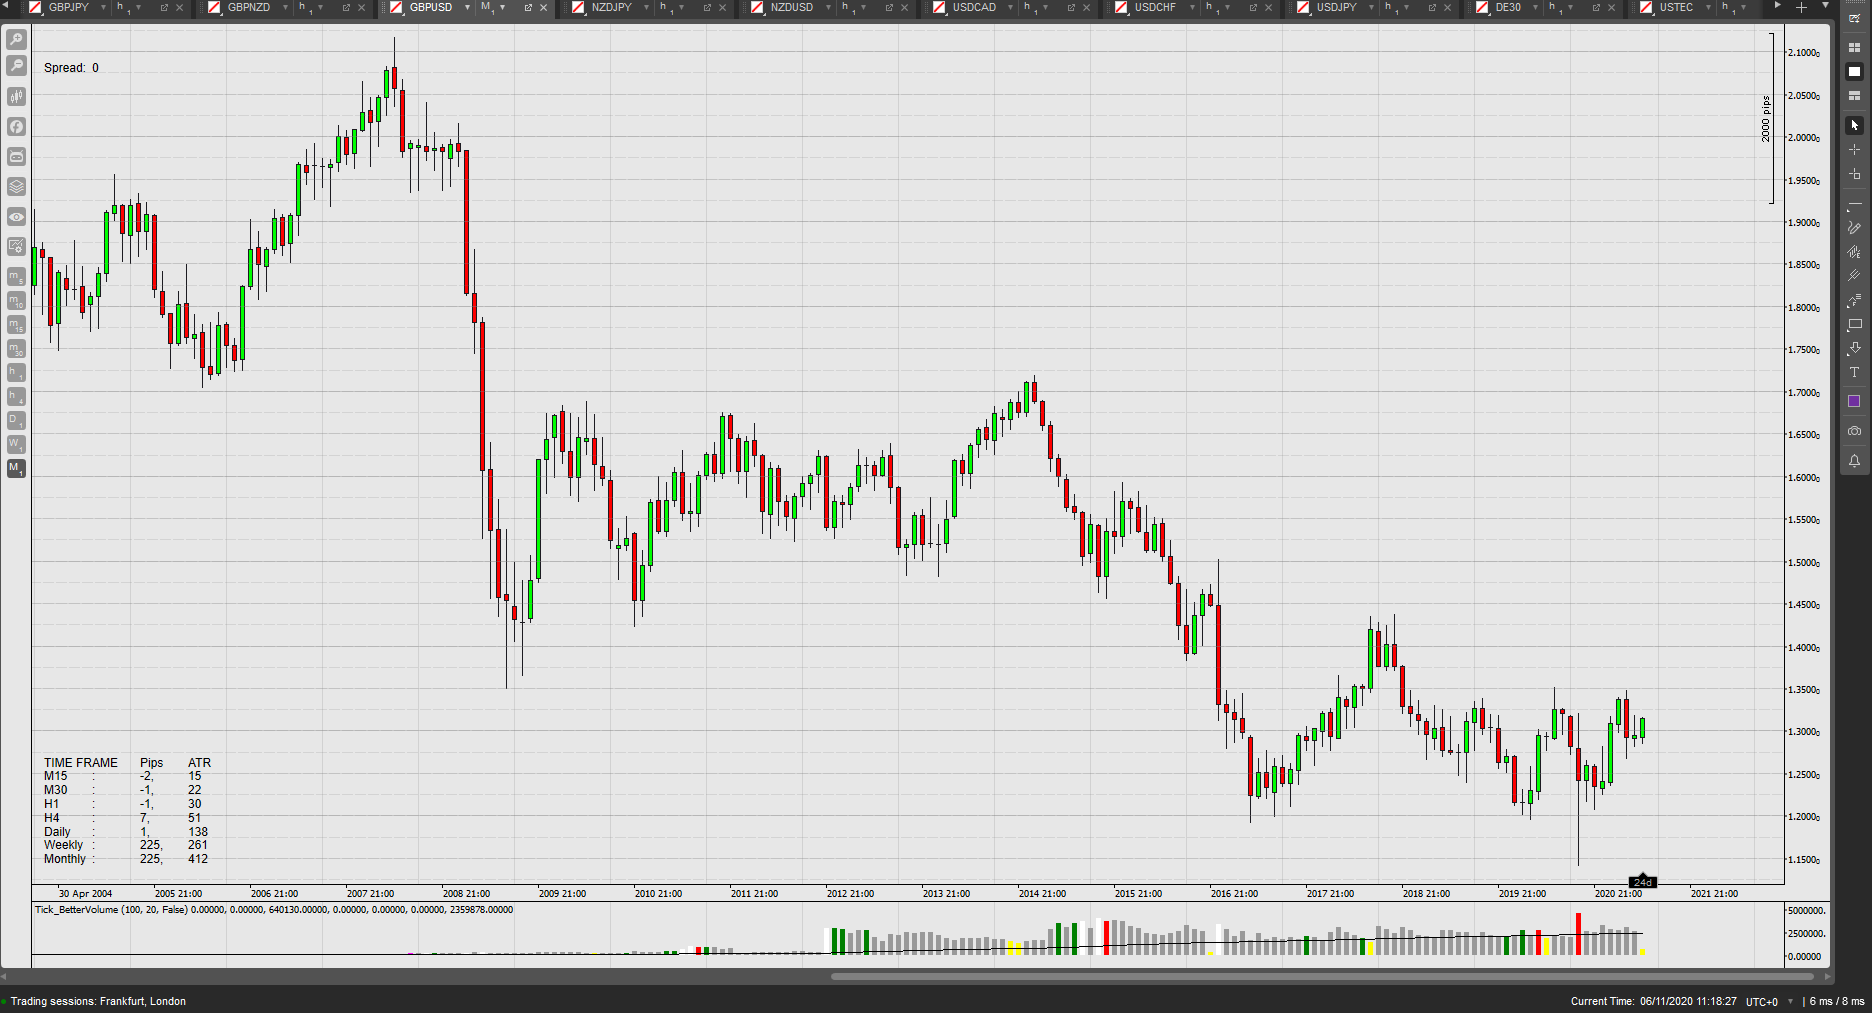The image size is (1872, 1013).
Task: Open the chart type candlestick icon
Action: coord(16,96)
